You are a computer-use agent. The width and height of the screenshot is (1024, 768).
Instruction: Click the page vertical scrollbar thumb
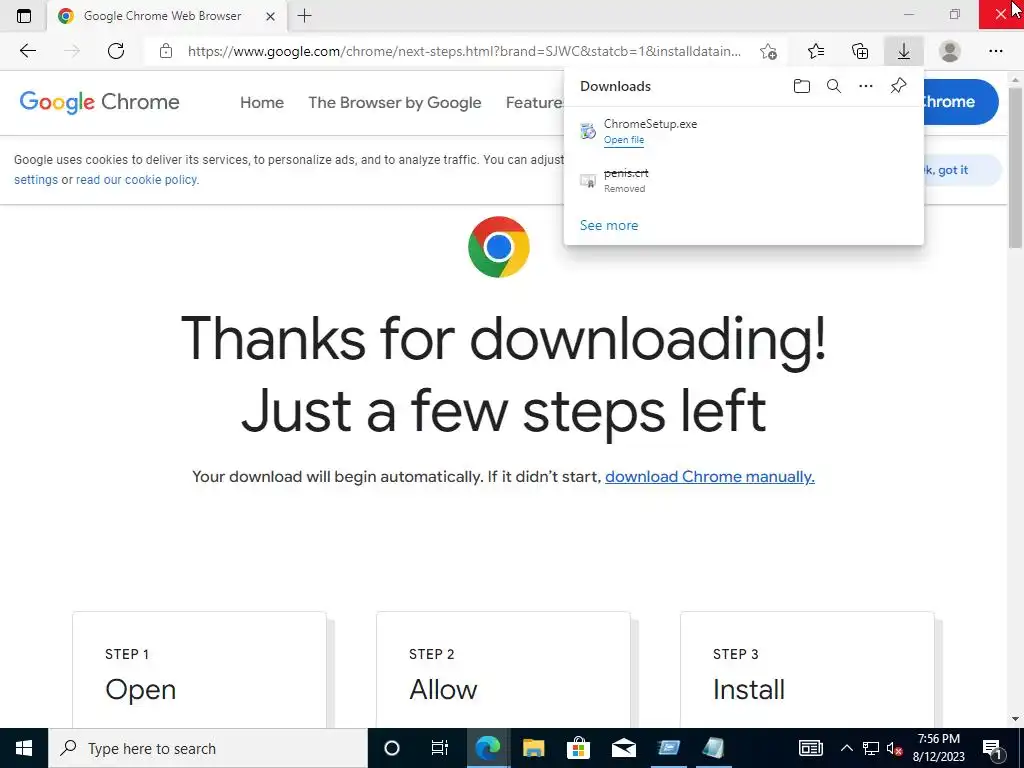[1016, 167]
